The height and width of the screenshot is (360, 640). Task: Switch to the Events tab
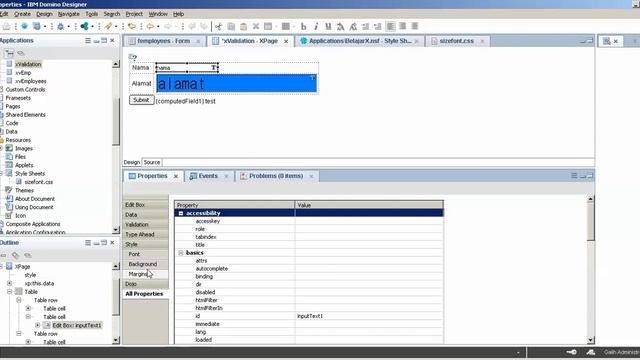208,176
